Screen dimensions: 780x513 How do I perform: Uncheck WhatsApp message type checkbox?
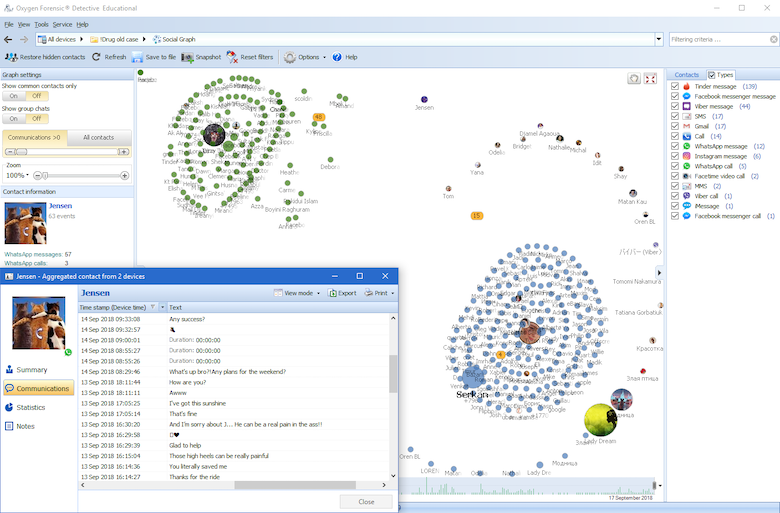click(x=675, y=146)
